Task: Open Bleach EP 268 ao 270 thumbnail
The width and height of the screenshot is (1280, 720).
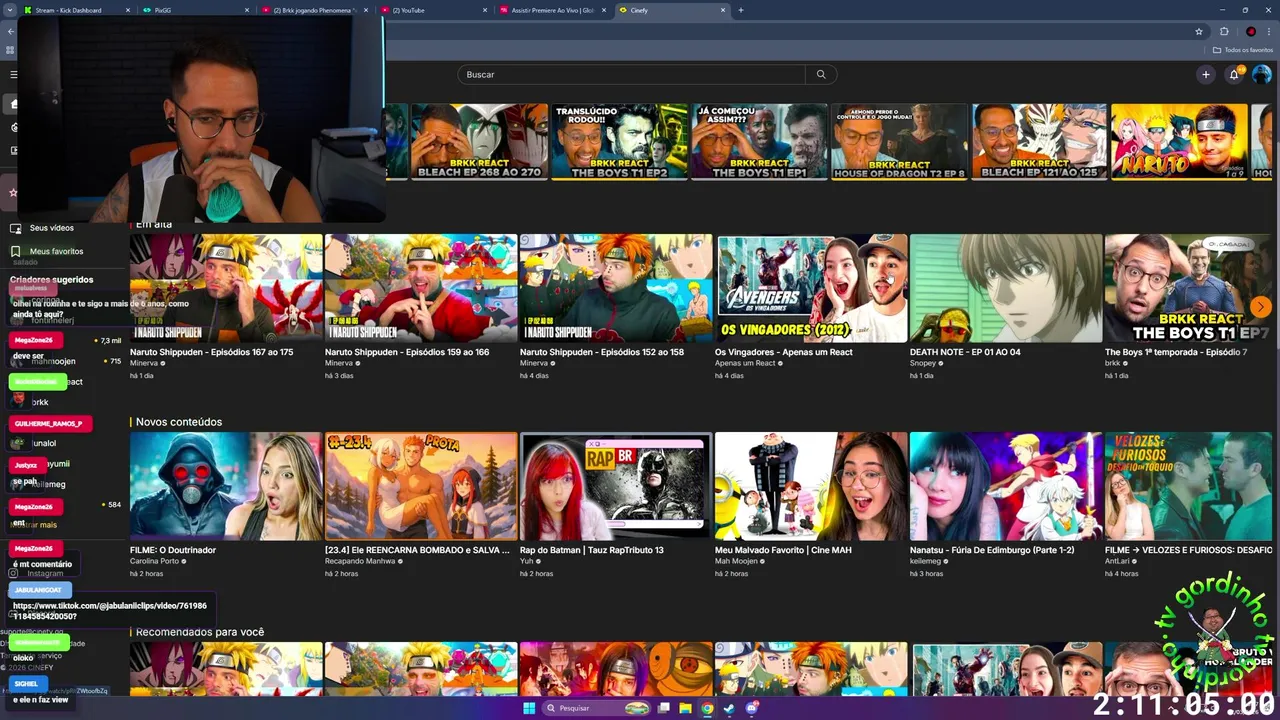Action: click(479, 141)
